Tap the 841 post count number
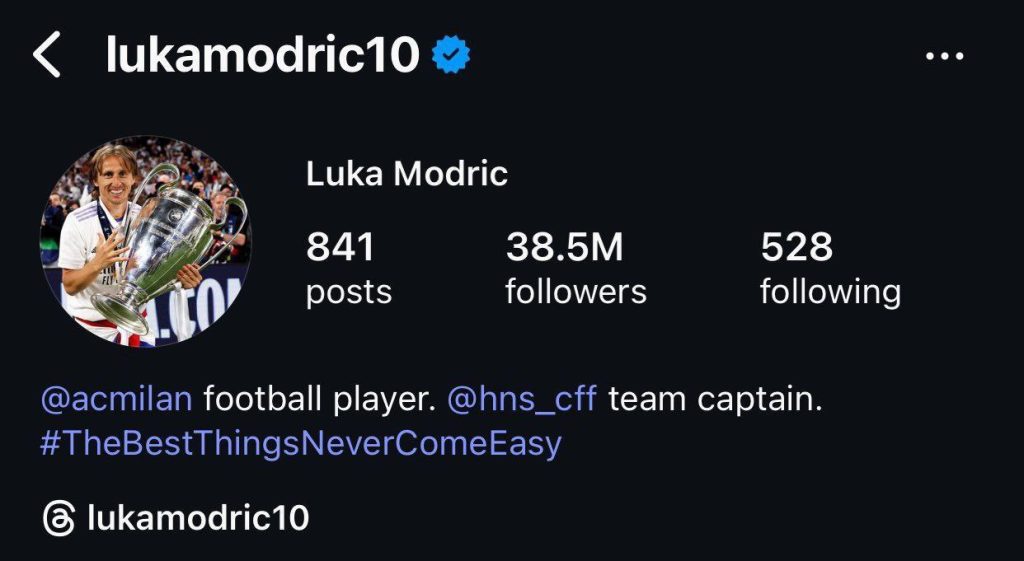1024x561 pixels. pos(340,247)
